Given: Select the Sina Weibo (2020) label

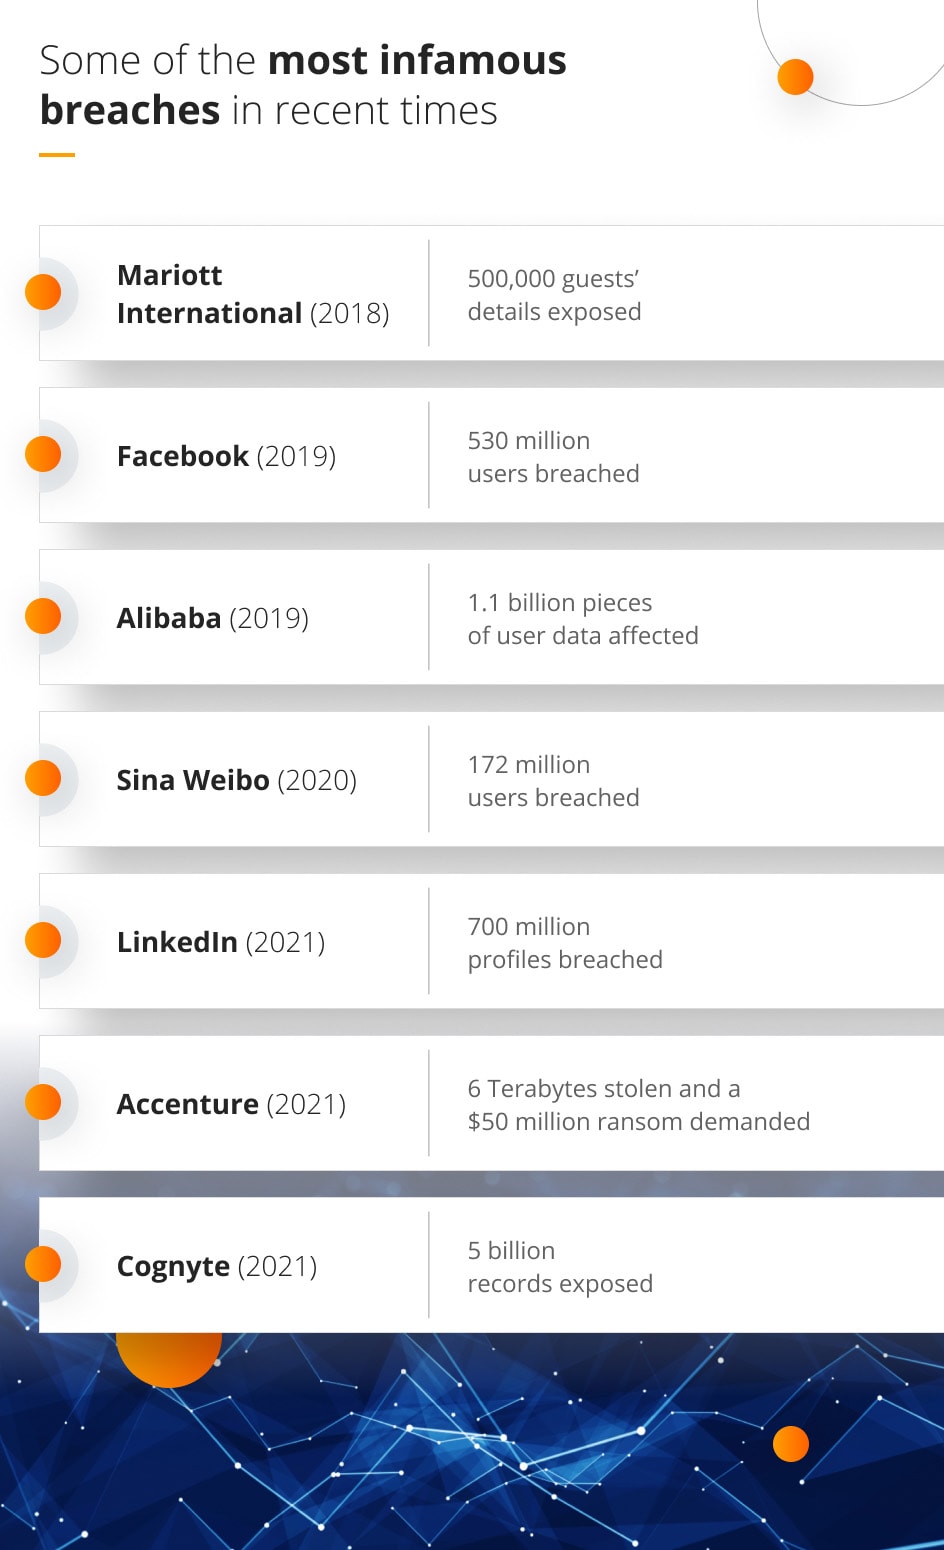Looking at the screenshot, I should point(236,780).
